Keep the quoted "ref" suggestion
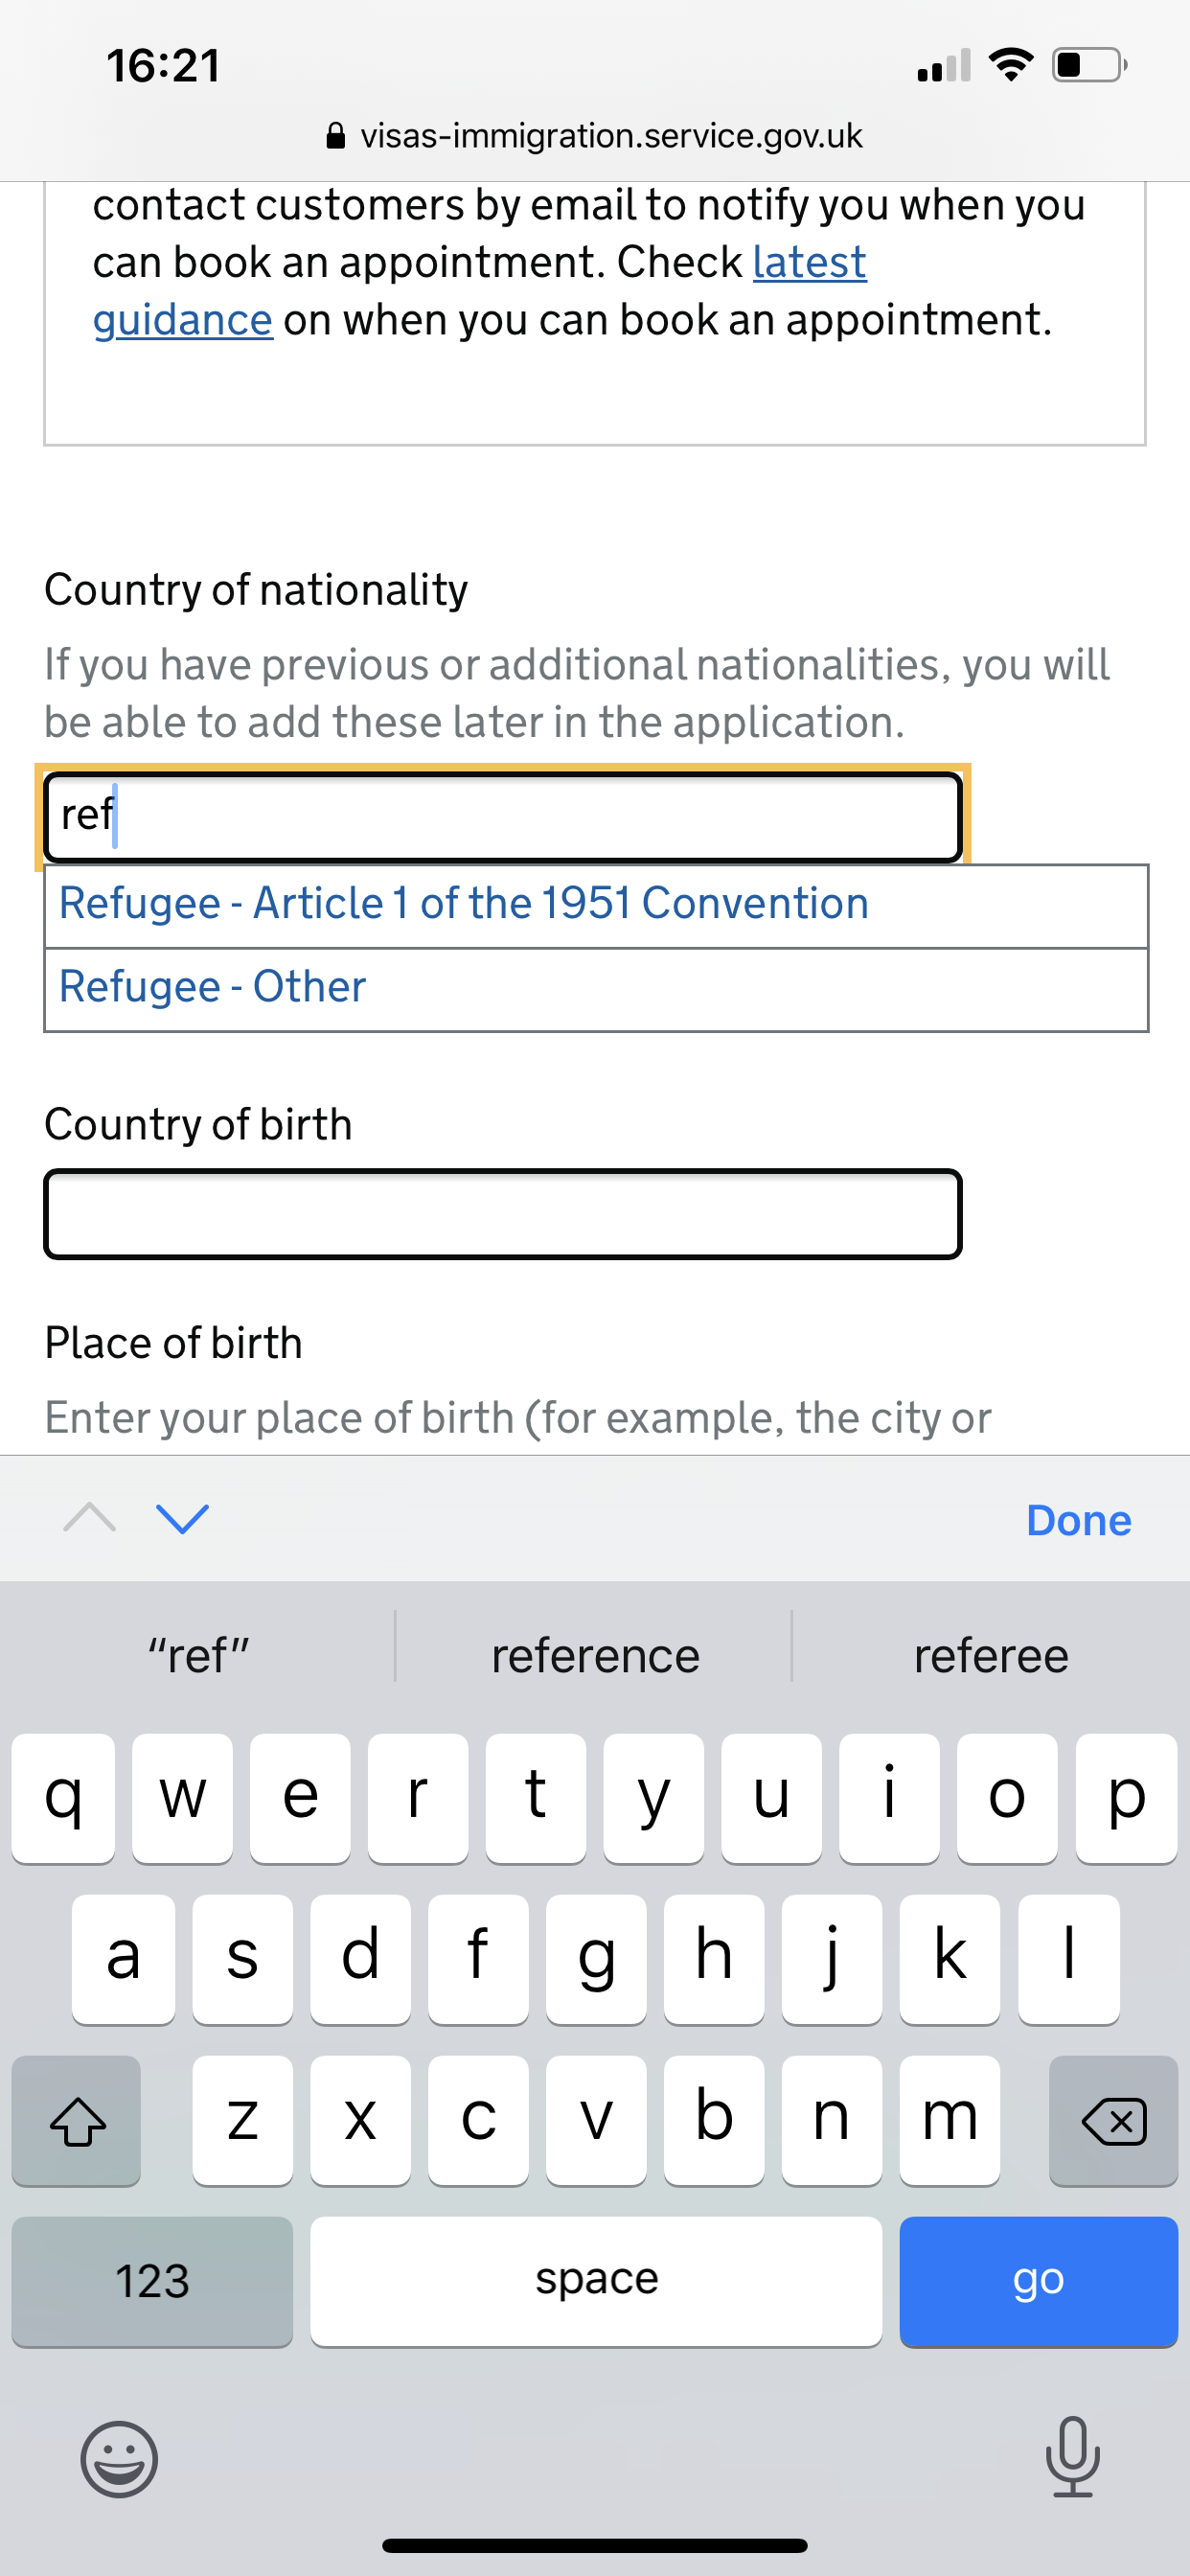The image size is (1190, 2576). (x=198, y=1655)
